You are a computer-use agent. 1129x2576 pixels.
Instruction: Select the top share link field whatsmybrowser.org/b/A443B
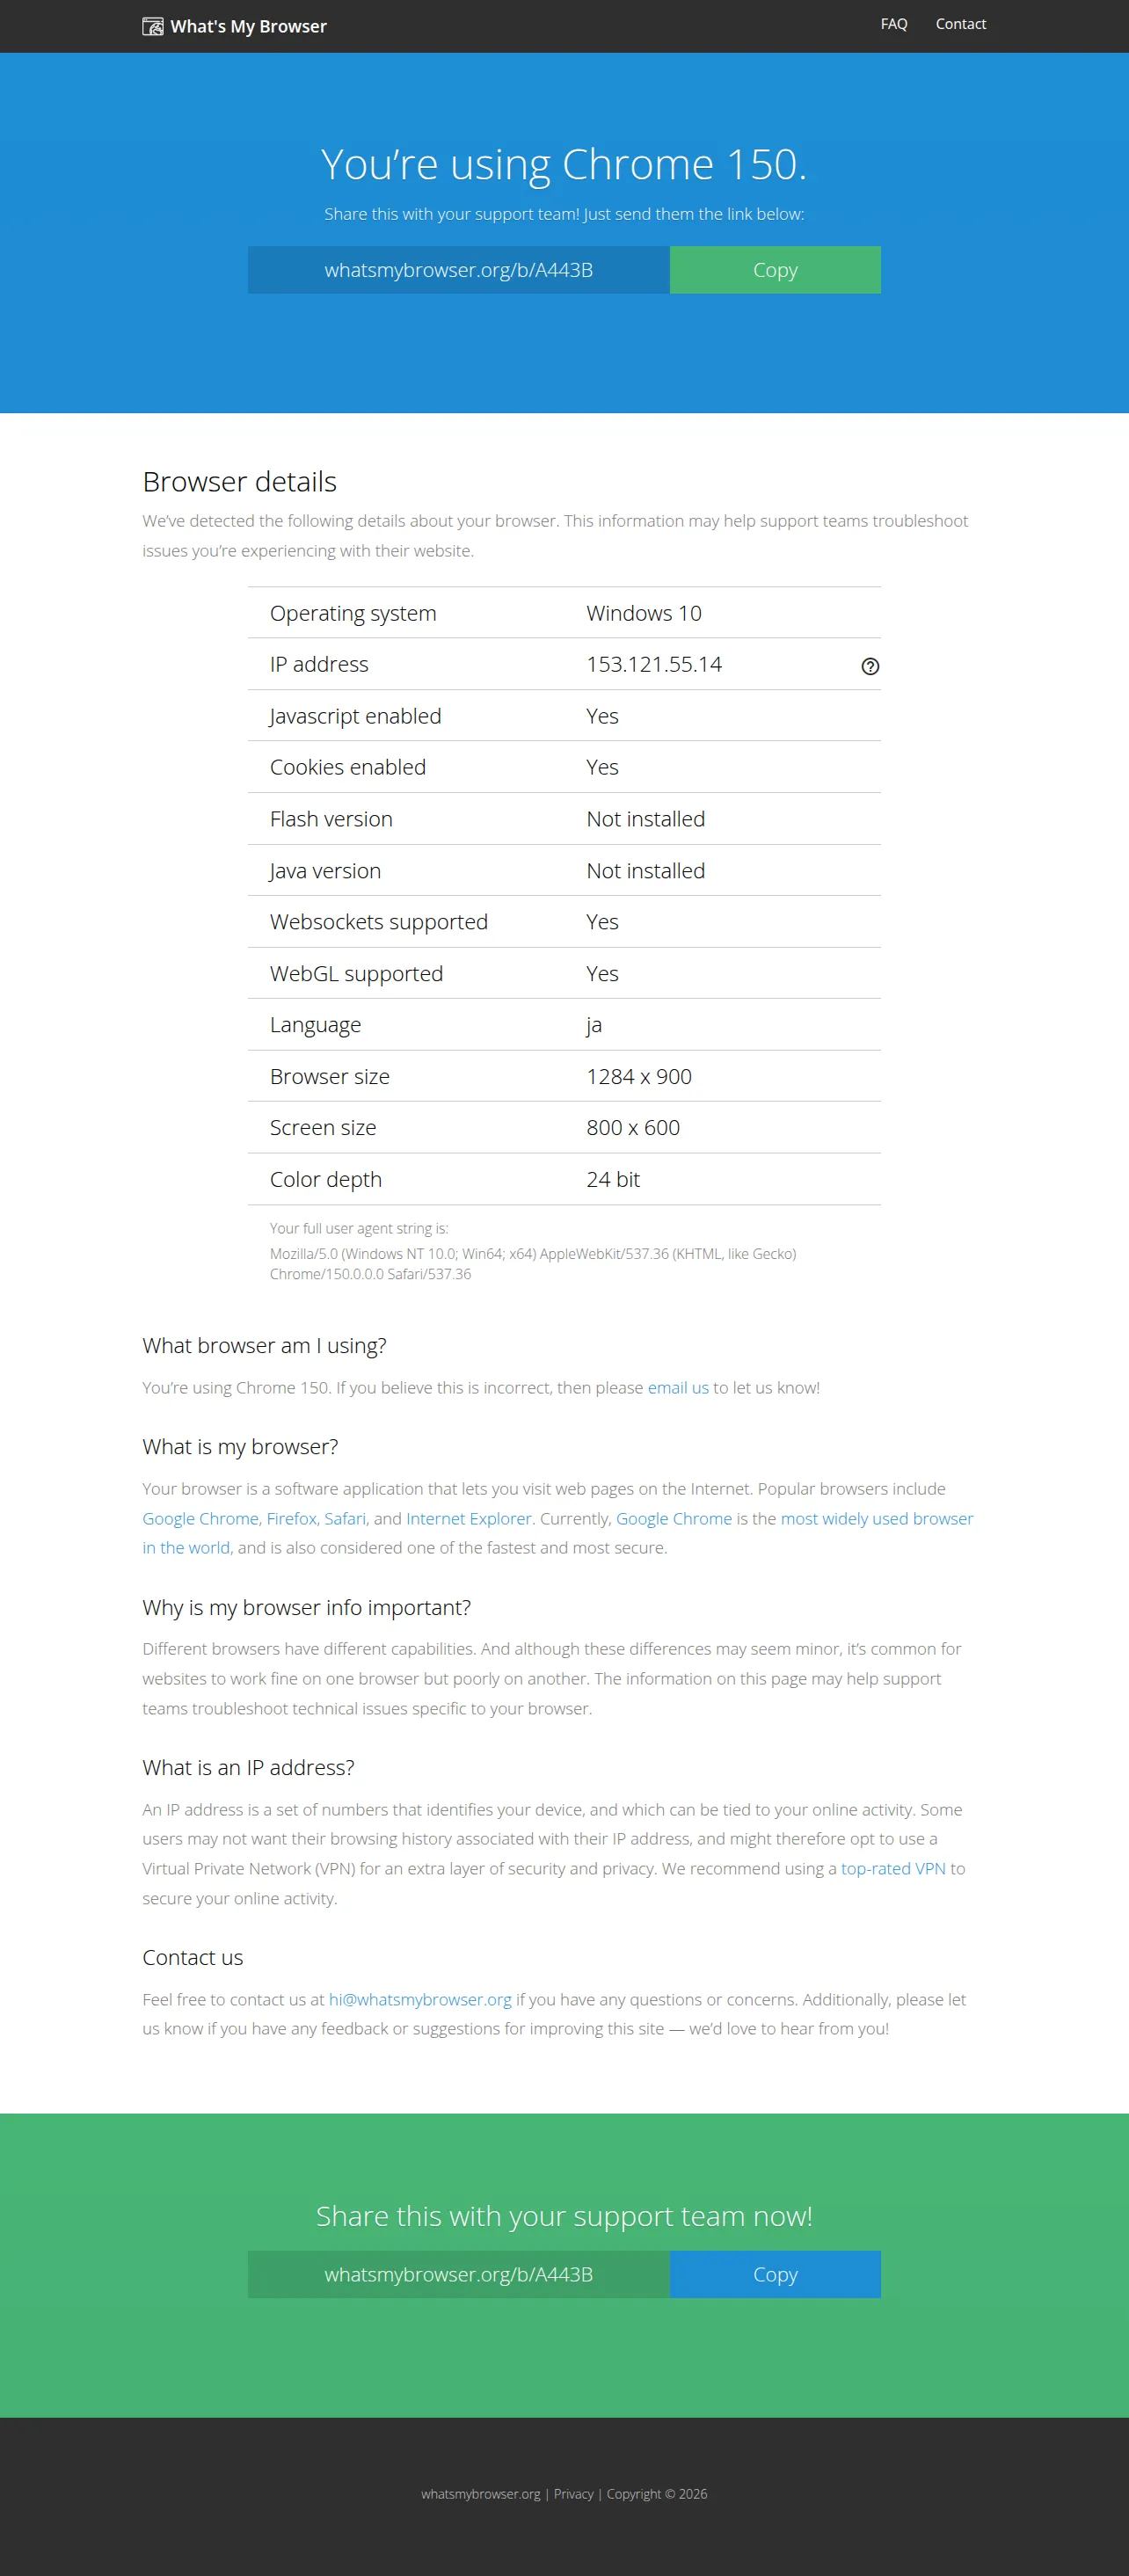coord(458,270)
